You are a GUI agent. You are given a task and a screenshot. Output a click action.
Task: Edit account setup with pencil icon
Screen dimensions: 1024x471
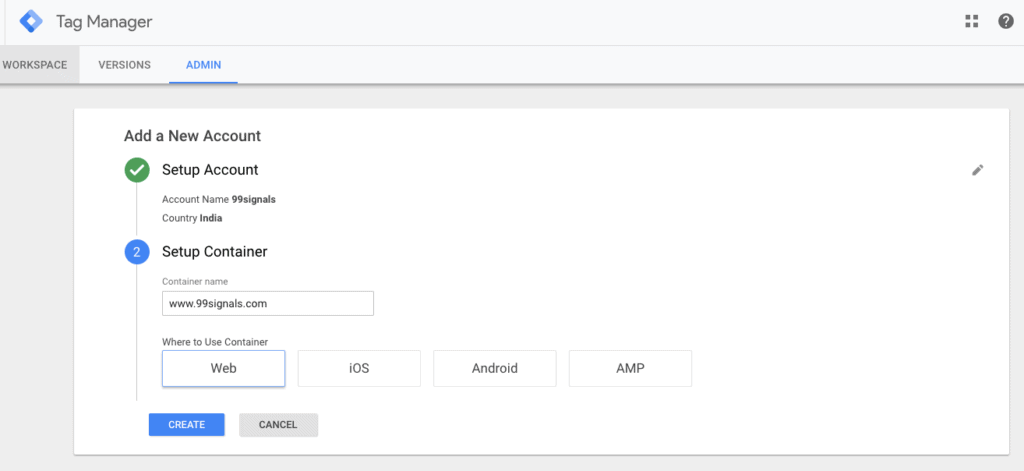tap(978, 170)
